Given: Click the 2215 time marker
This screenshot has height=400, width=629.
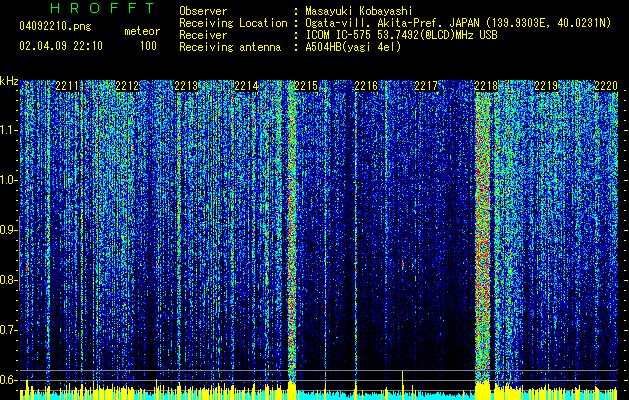Looking at the screenshot, I should (x=306, y=86).
